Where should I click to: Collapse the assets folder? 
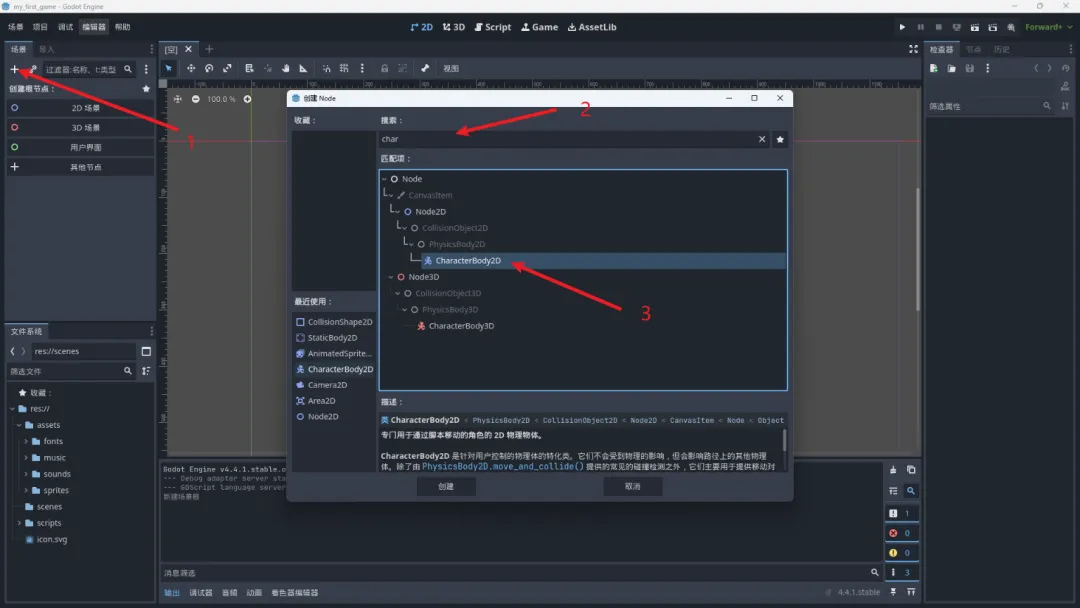[19, 425]
